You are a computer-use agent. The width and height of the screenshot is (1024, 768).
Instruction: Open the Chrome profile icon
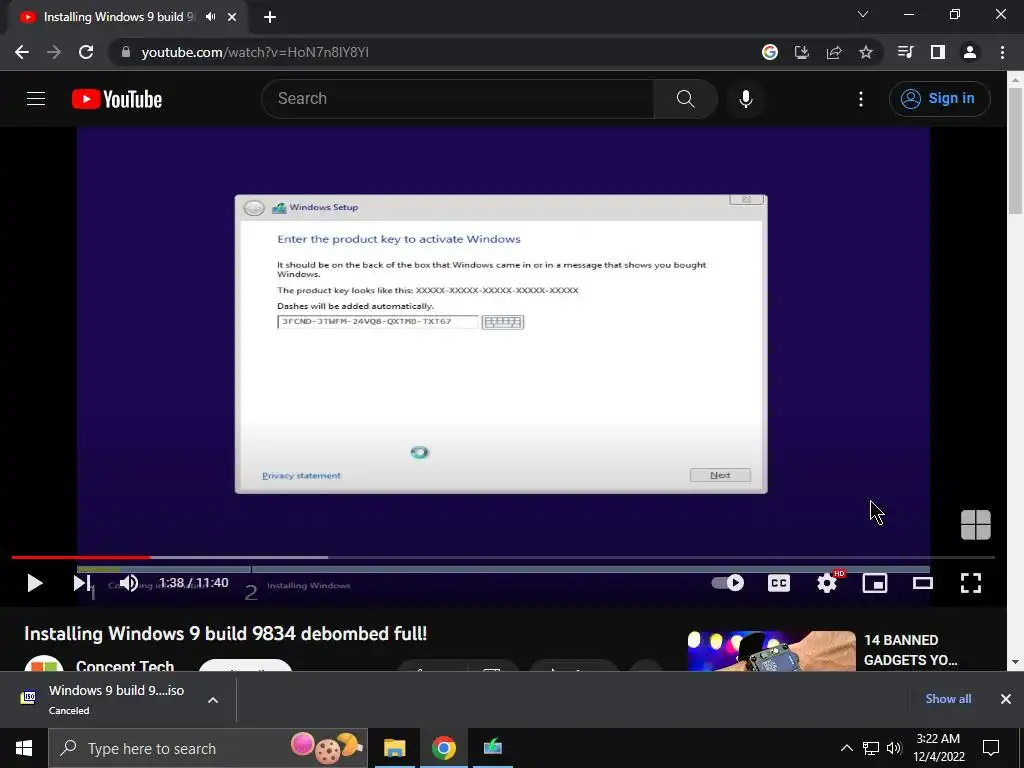(x=970, y=52)
